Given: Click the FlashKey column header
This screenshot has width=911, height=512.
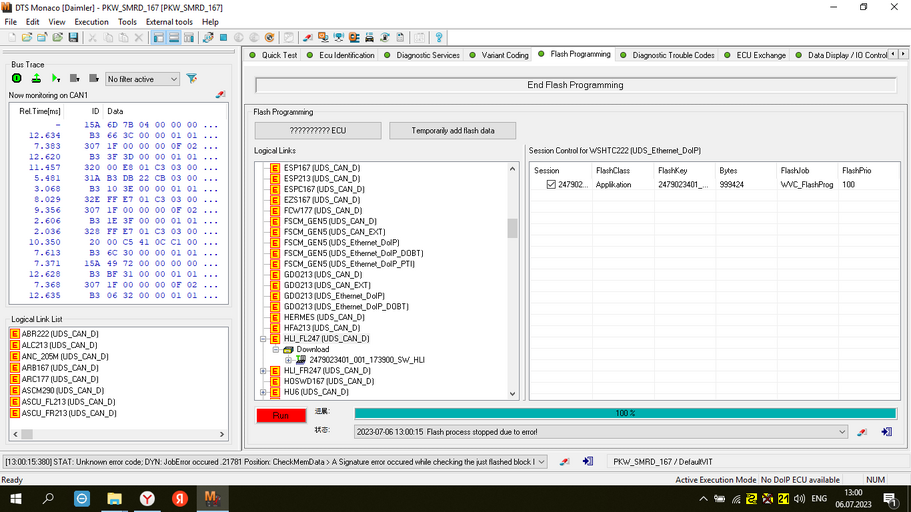Looking at the screenshot, I should tap(684, 171).
